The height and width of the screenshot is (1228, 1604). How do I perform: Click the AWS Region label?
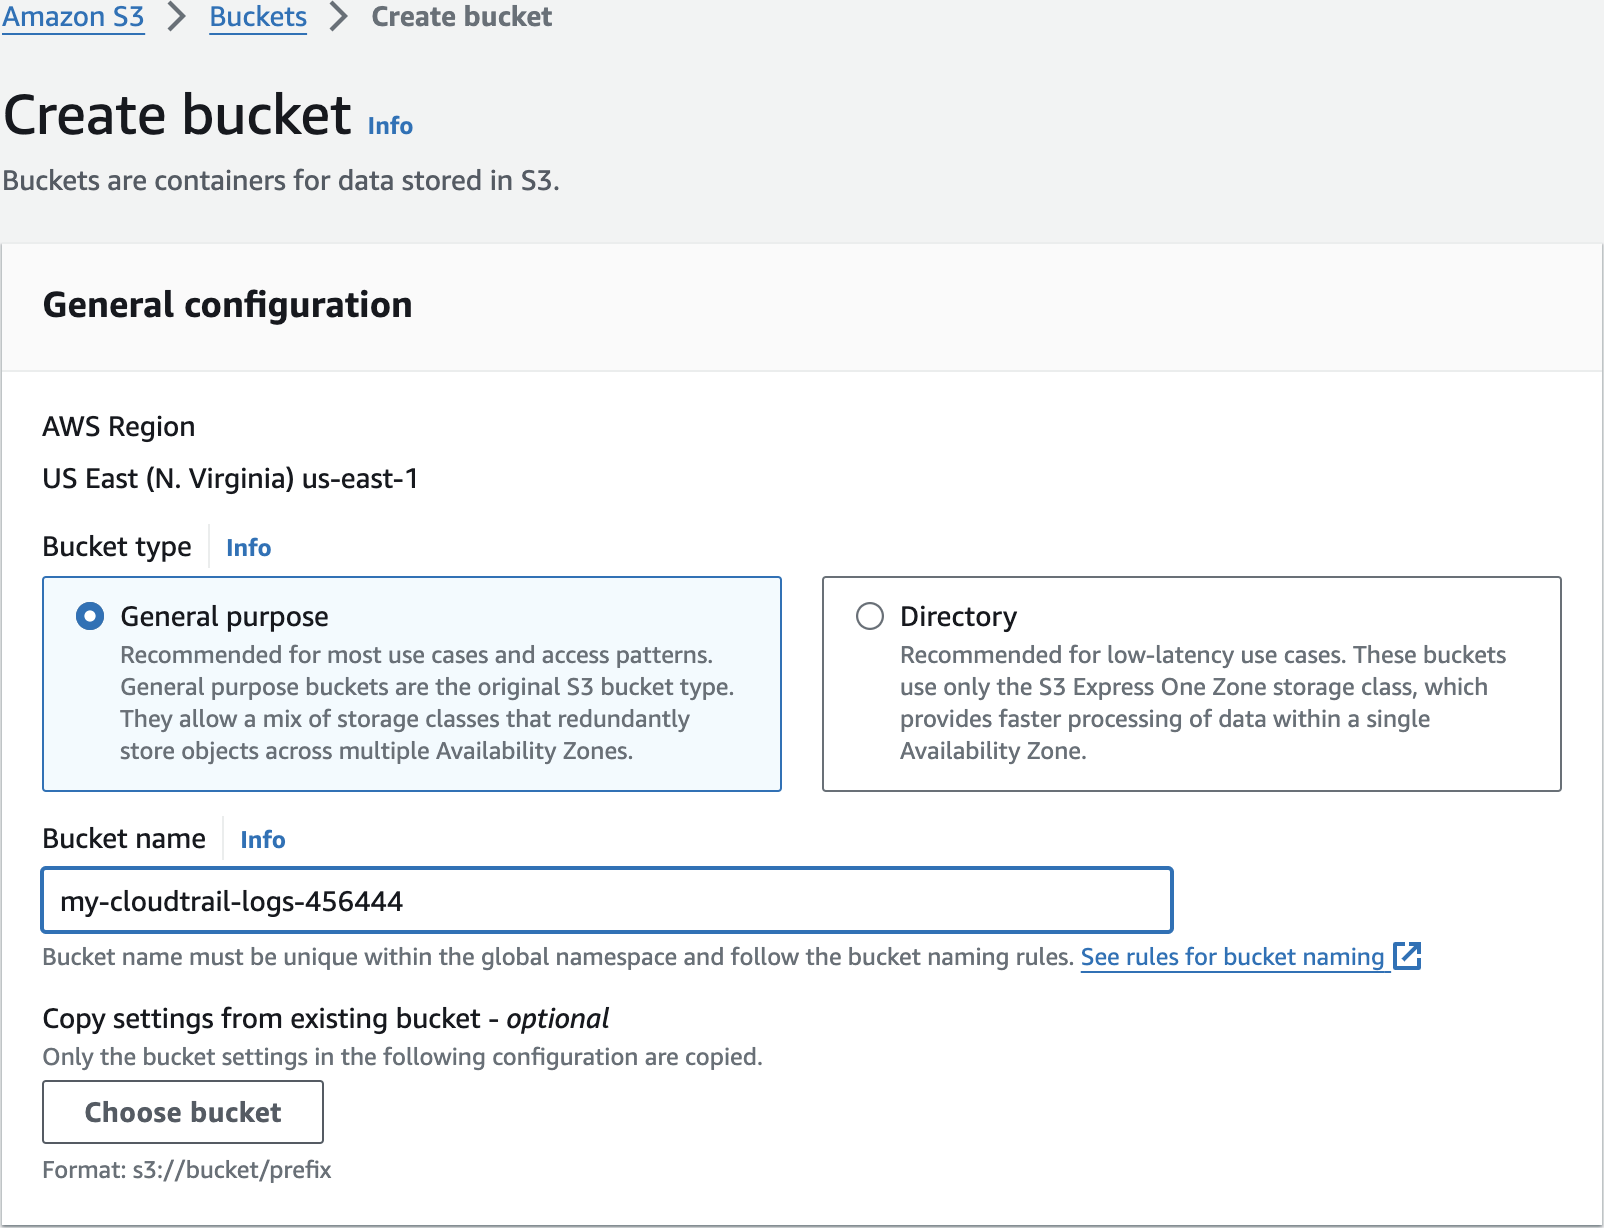(119, 427)
